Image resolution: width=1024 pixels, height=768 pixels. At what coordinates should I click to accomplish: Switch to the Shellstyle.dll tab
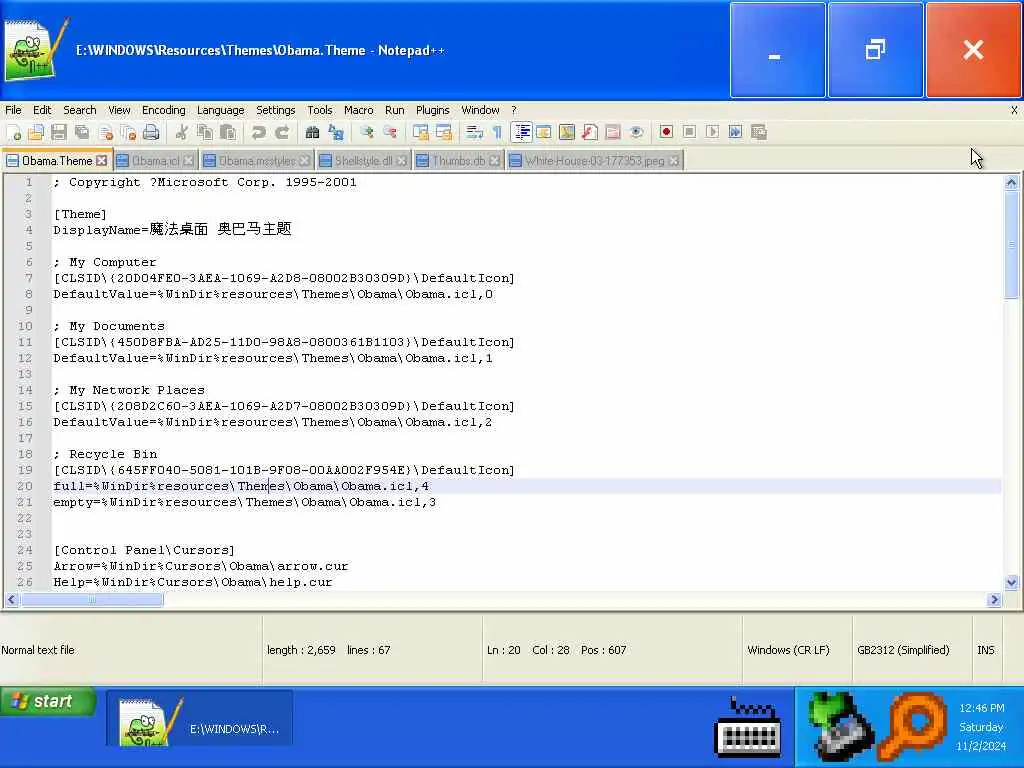[363, 161]
